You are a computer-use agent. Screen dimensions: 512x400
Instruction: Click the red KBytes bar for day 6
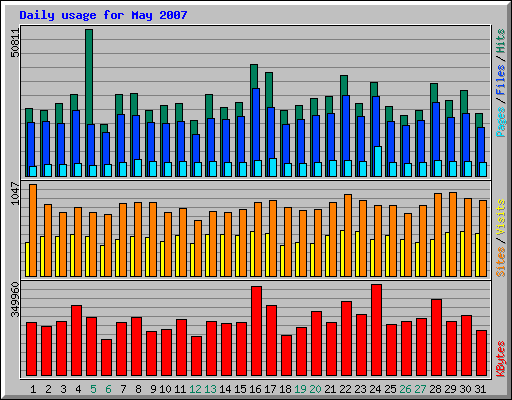point(106,357)
